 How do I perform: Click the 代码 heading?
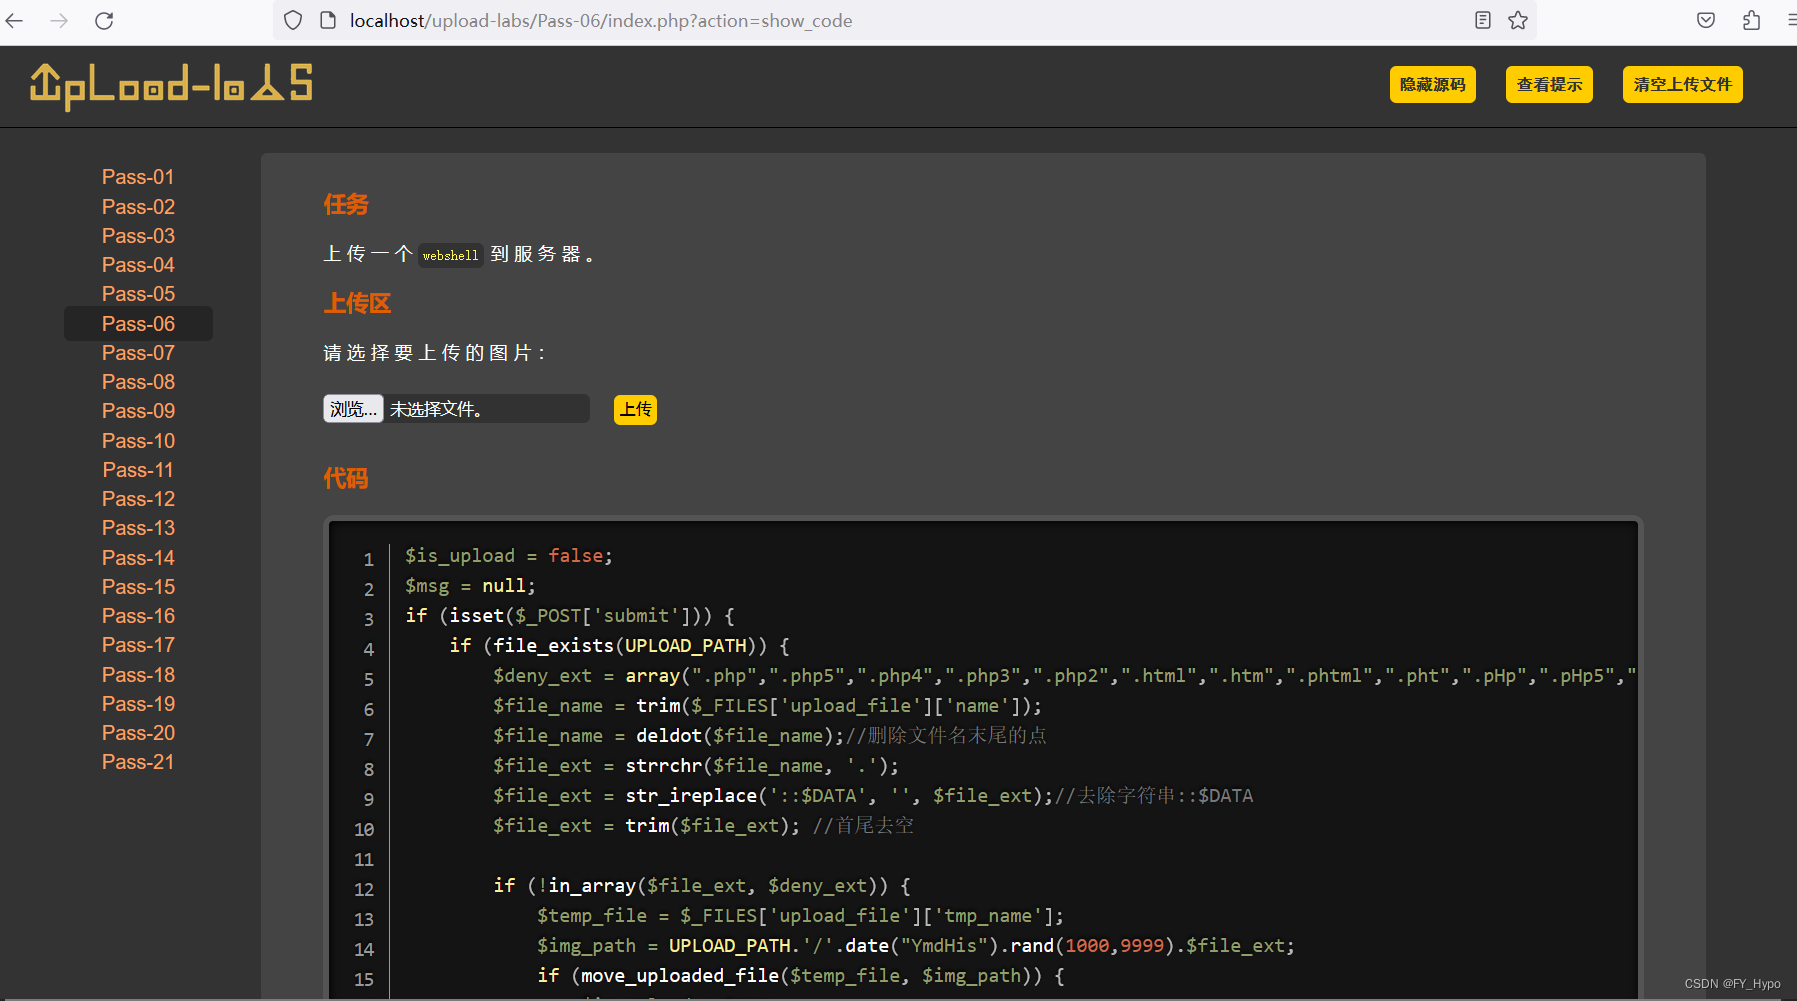tap(346, 478)
